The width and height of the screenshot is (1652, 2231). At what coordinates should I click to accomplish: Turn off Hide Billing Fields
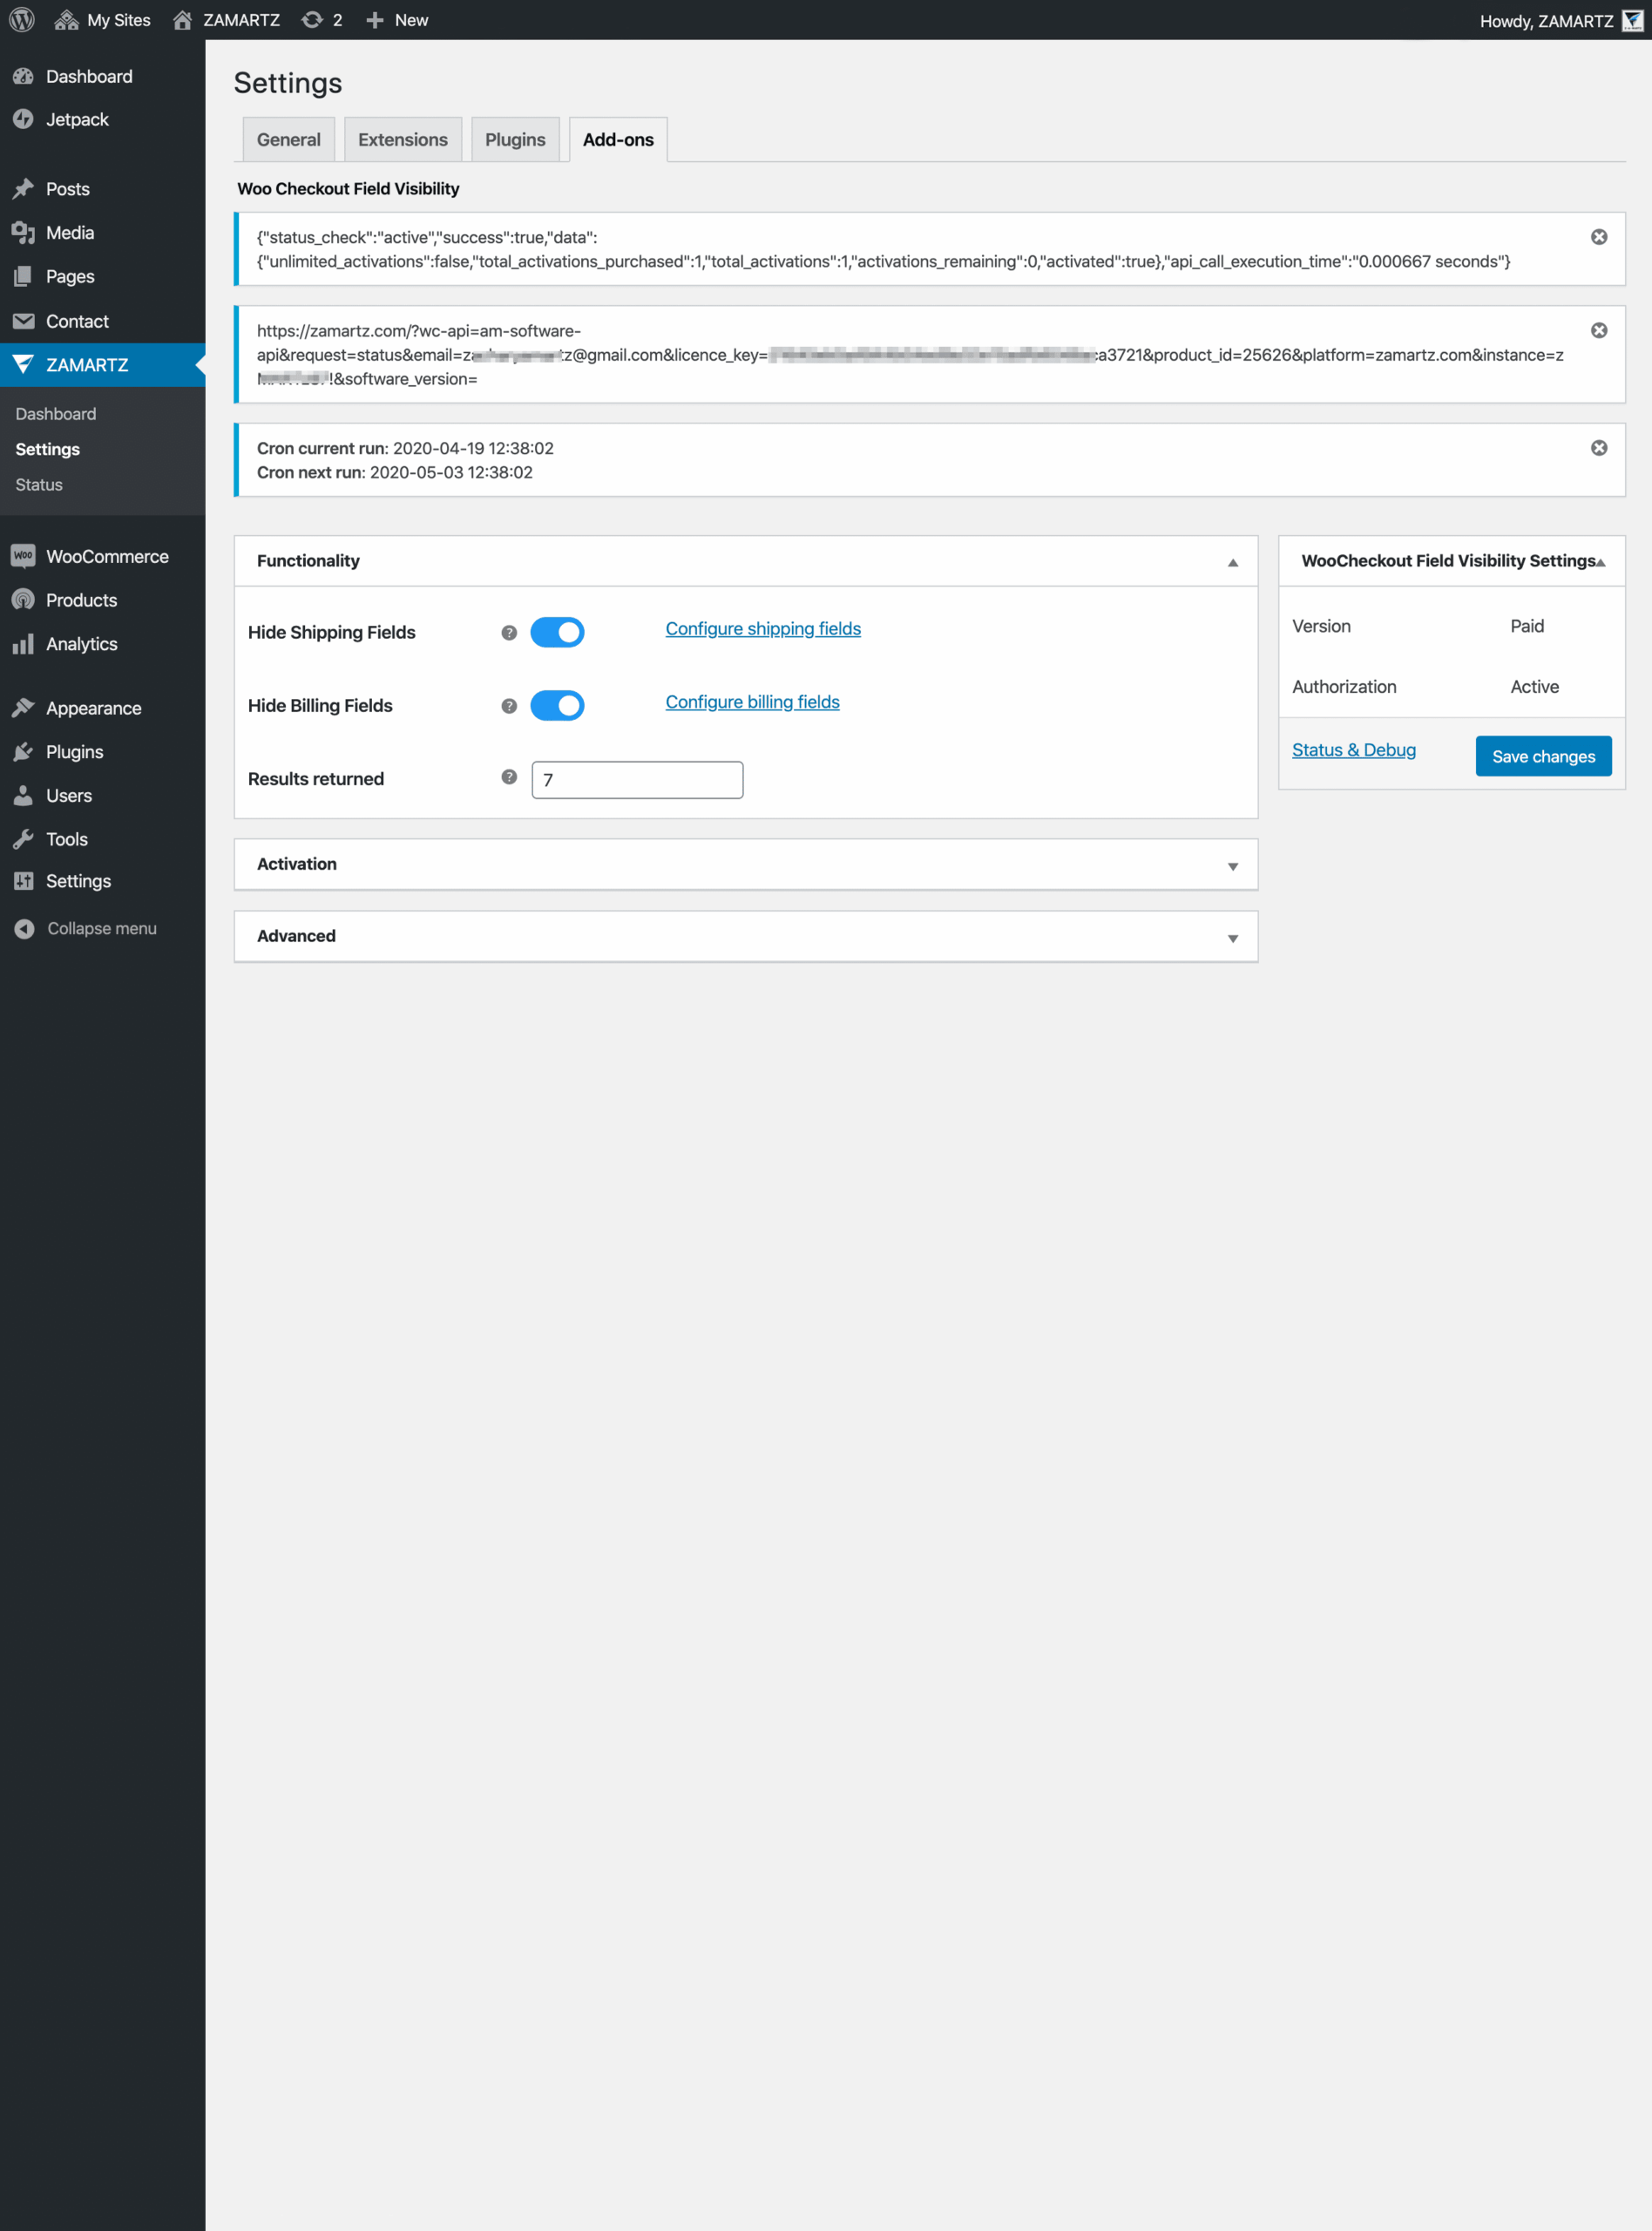coord(557,705)
